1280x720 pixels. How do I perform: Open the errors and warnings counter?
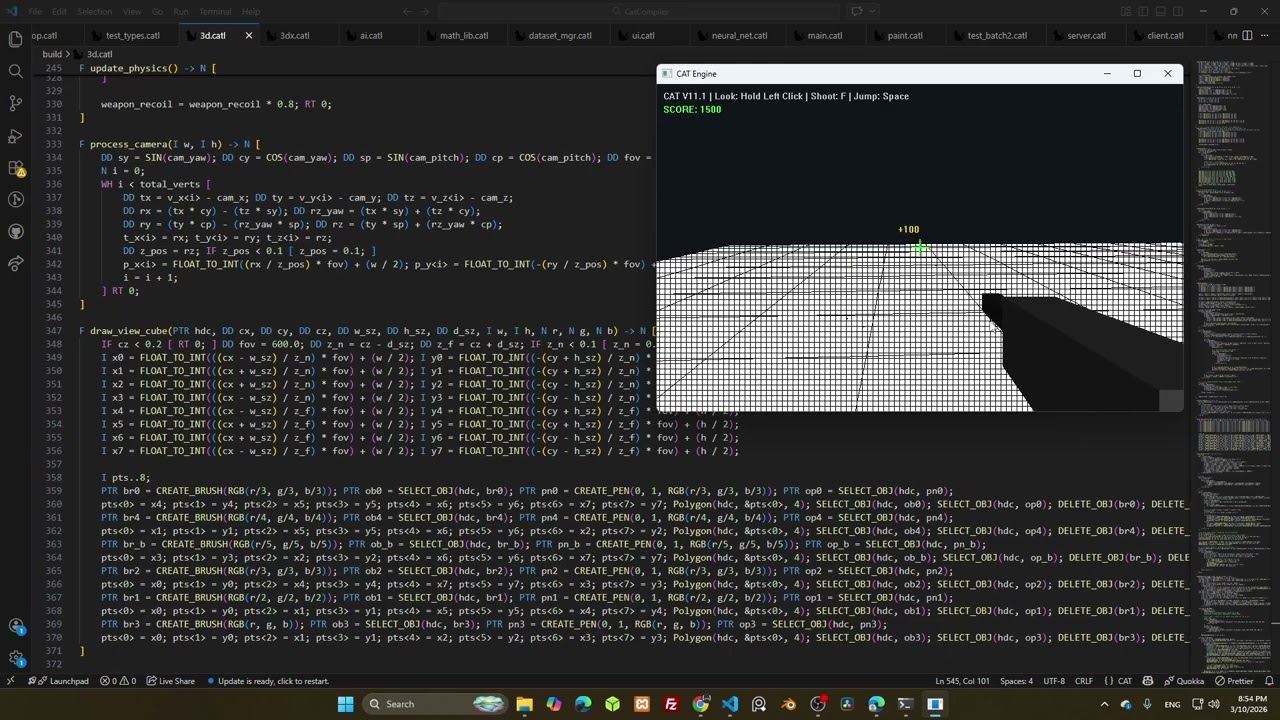(117, 681)
